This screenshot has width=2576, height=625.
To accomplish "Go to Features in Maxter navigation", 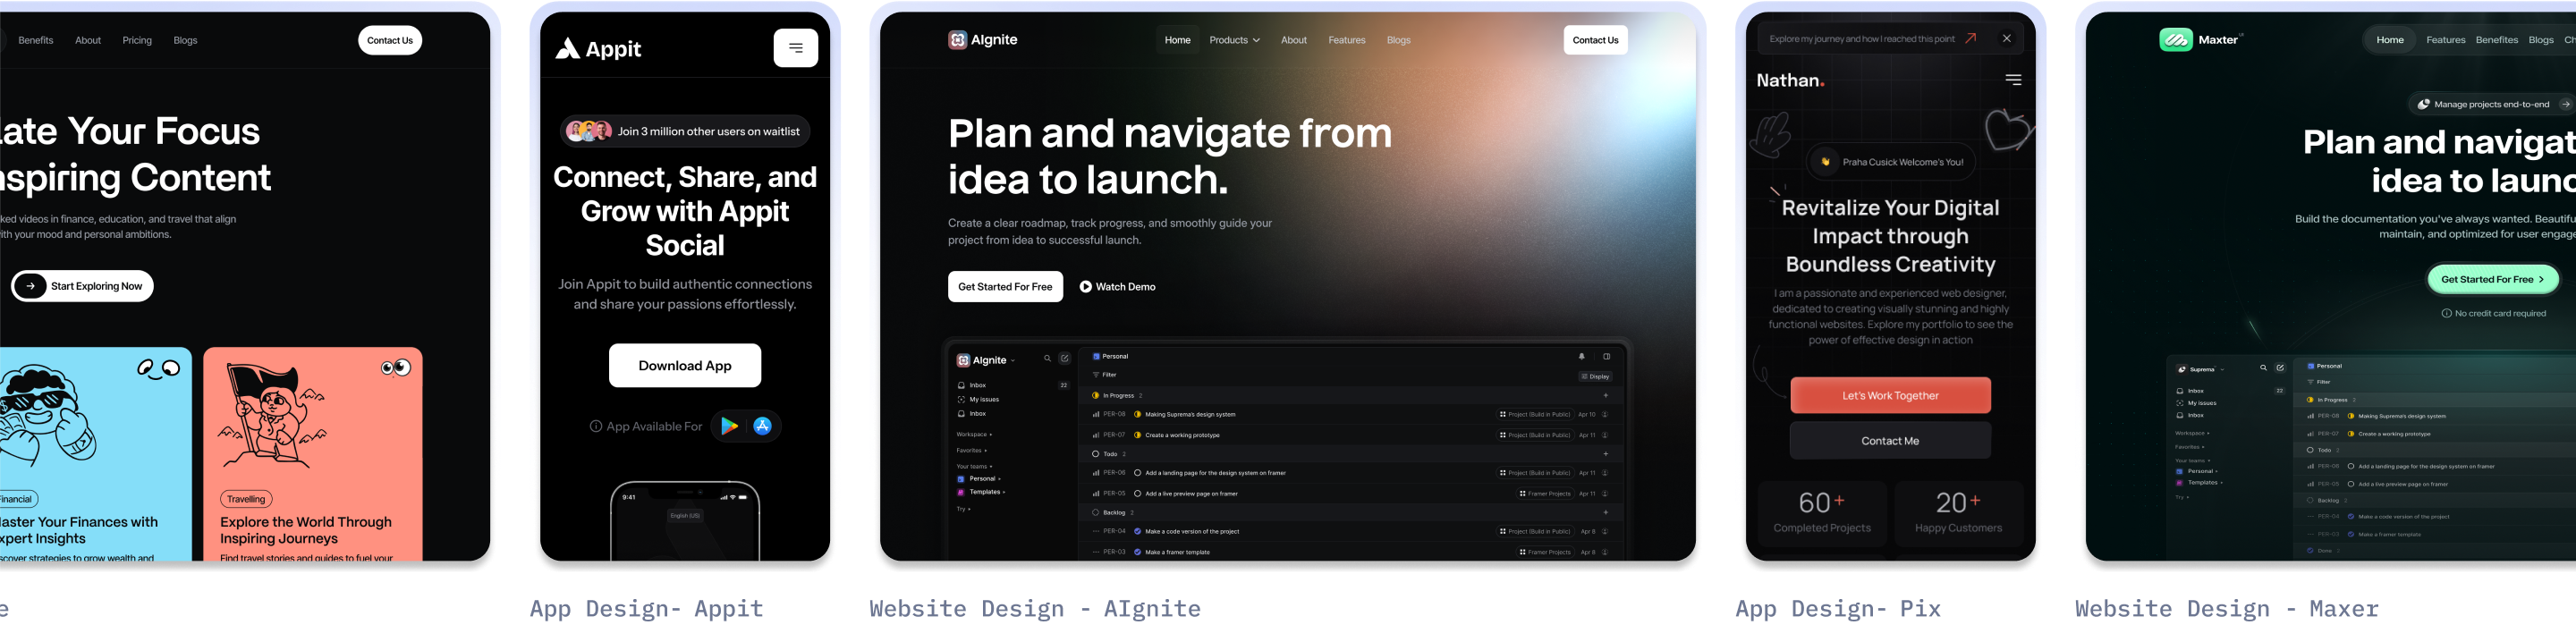I will (2445, 40).
